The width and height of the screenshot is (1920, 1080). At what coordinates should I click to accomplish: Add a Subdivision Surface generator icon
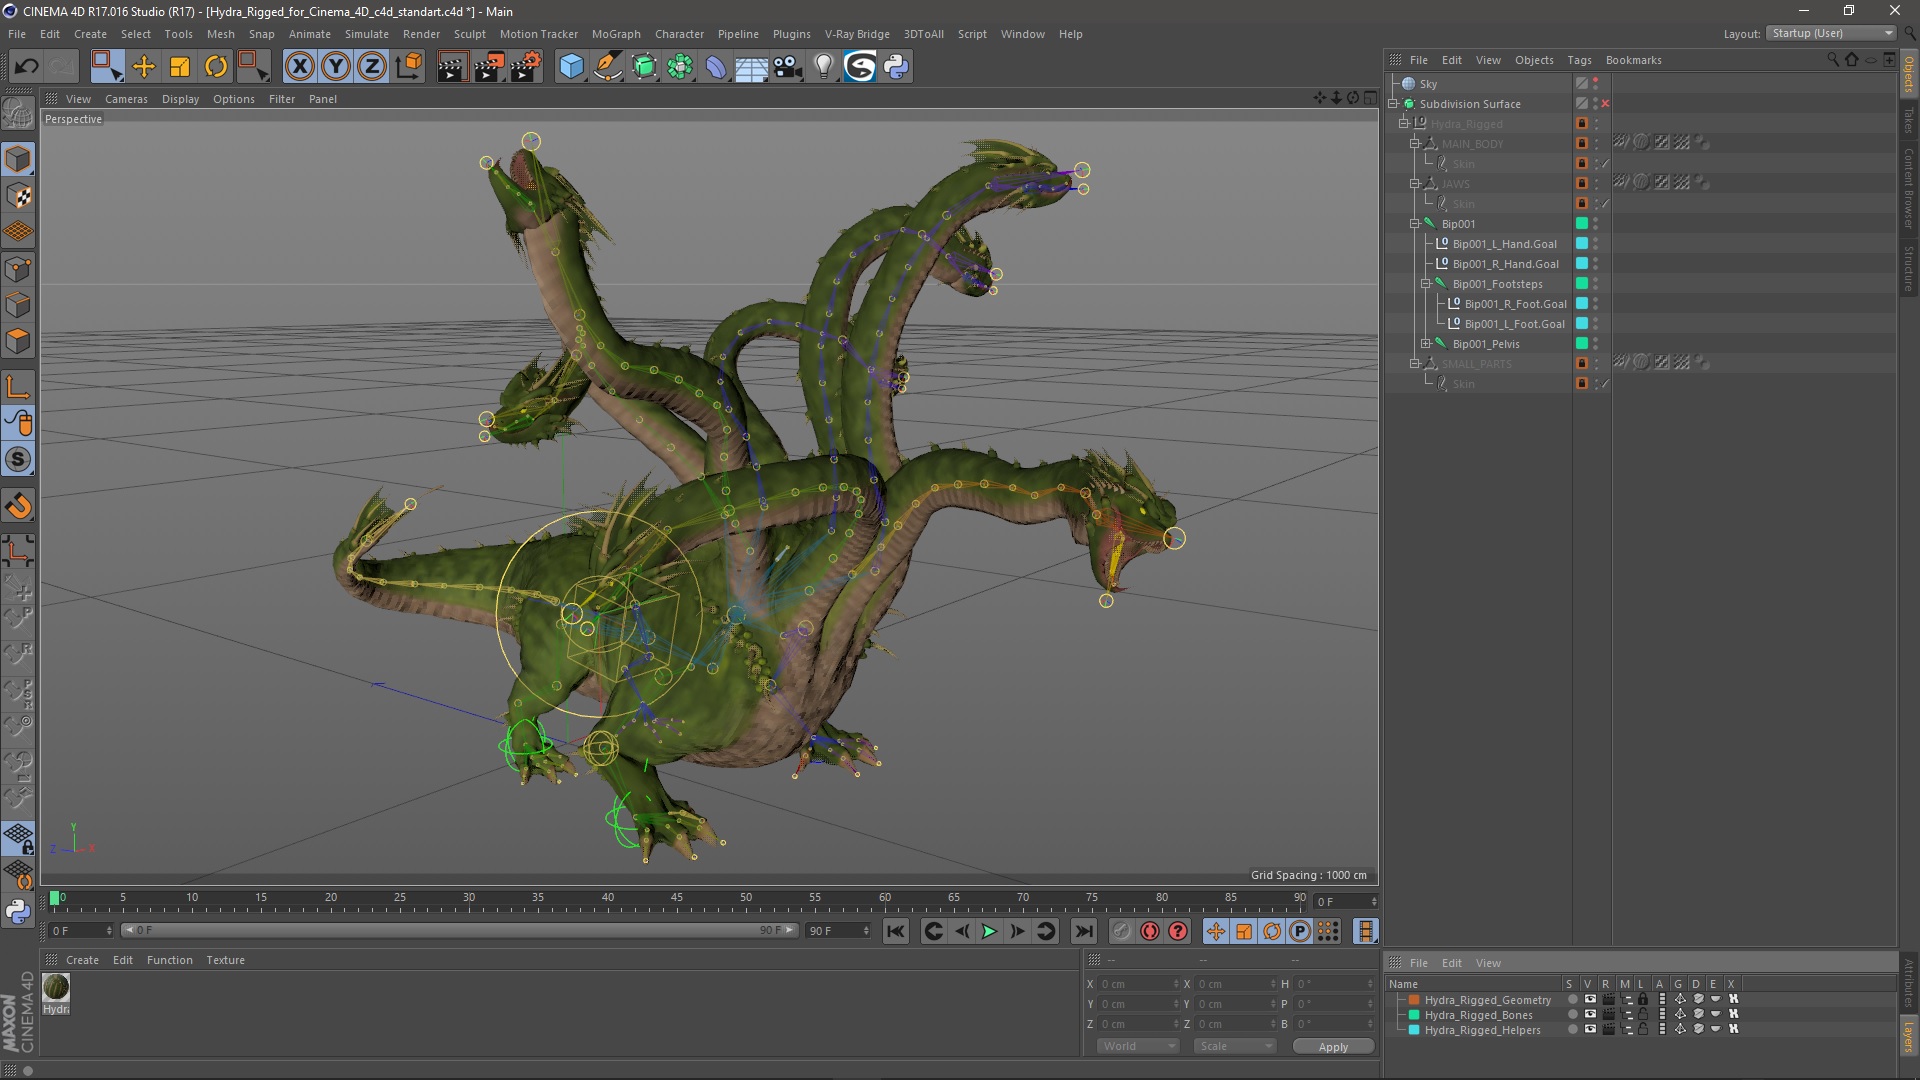click(644, 67)
